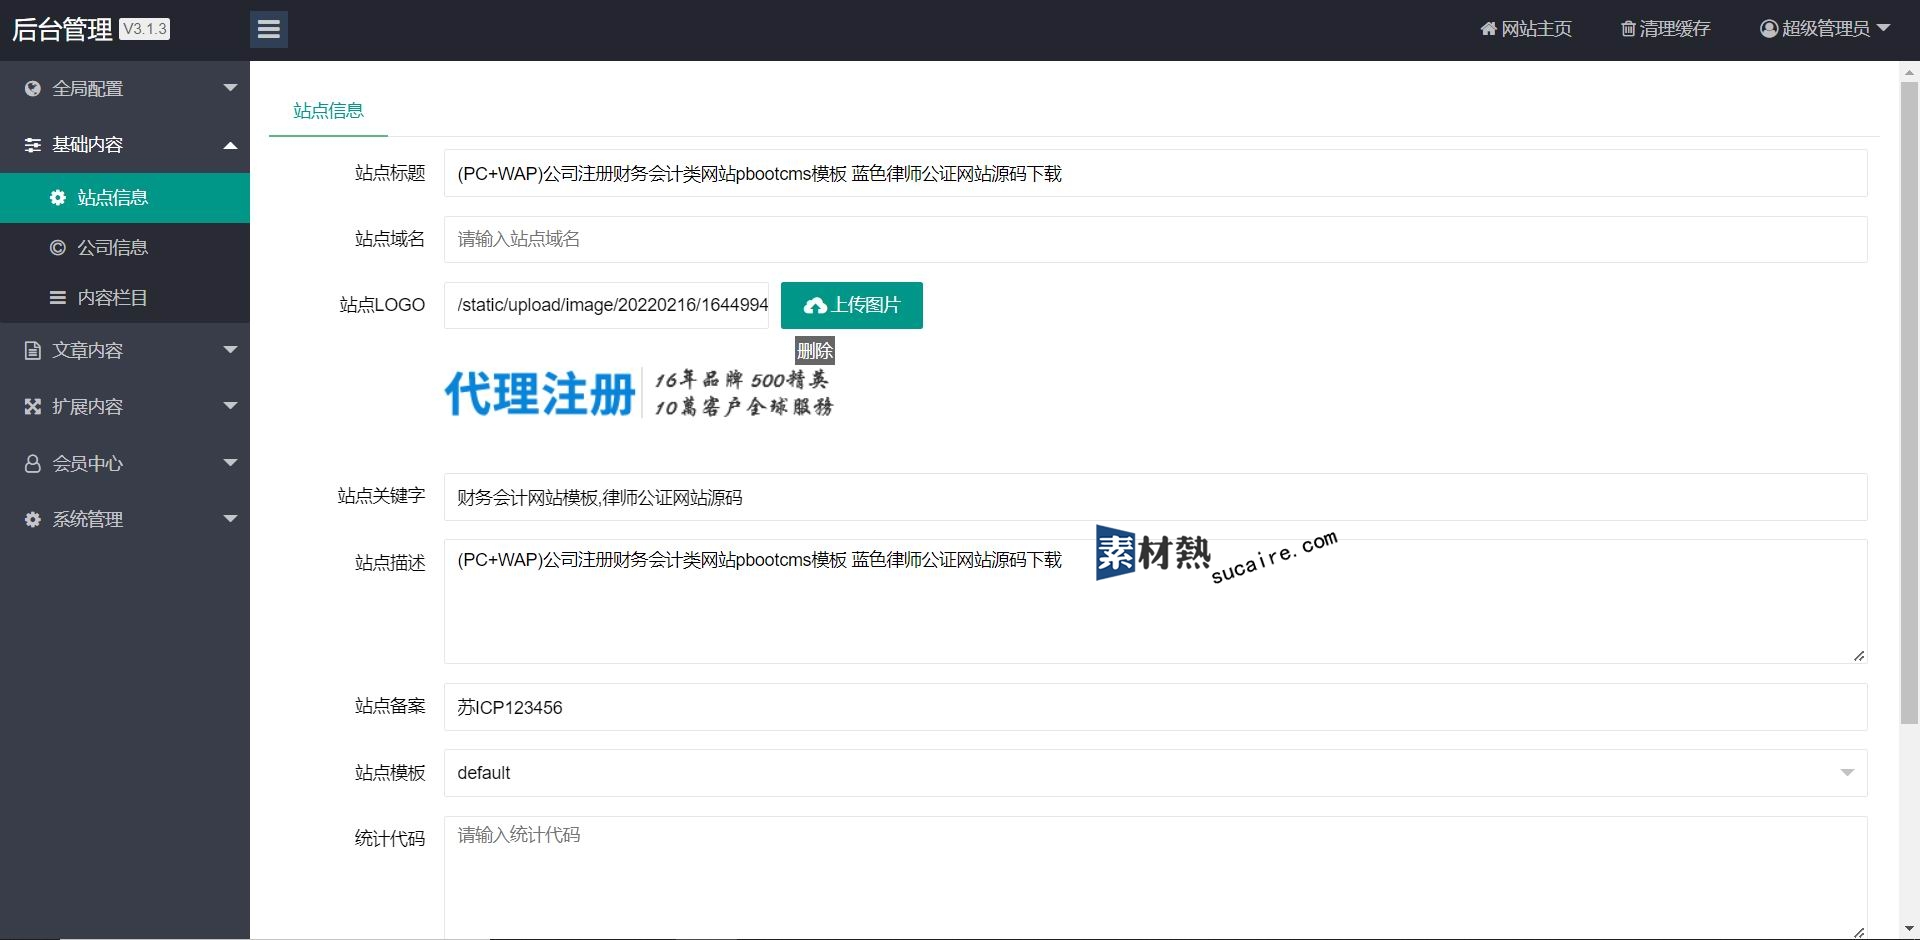Screen dimensions: 1920x940
Task: Click the 代理注册 logo preview image
Action: pos(638,393)
